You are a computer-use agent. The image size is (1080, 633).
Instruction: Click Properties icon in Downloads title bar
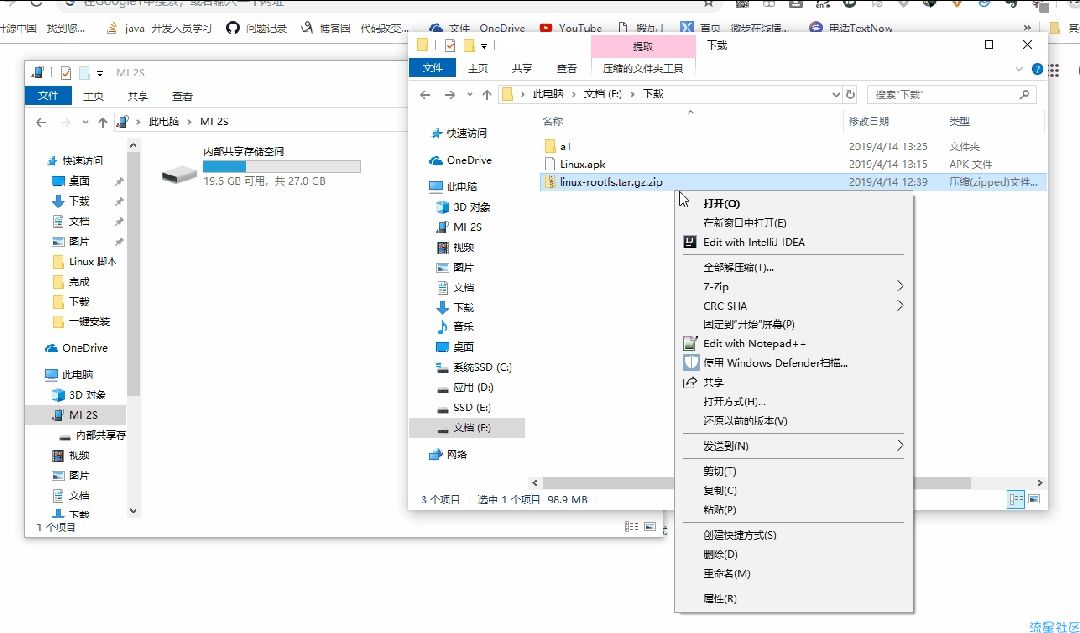tap(450, 45)
